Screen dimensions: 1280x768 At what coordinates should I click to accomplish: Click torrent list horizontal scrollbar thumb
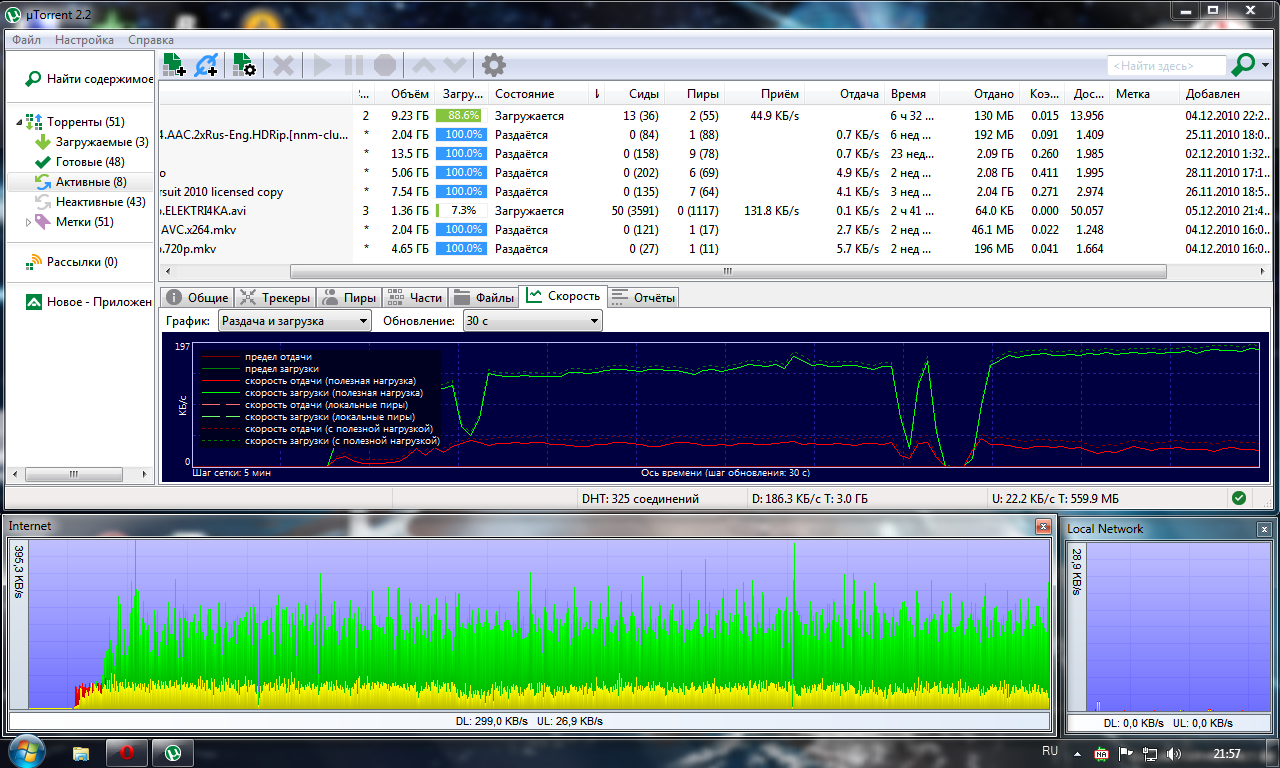tap(728, 271)
